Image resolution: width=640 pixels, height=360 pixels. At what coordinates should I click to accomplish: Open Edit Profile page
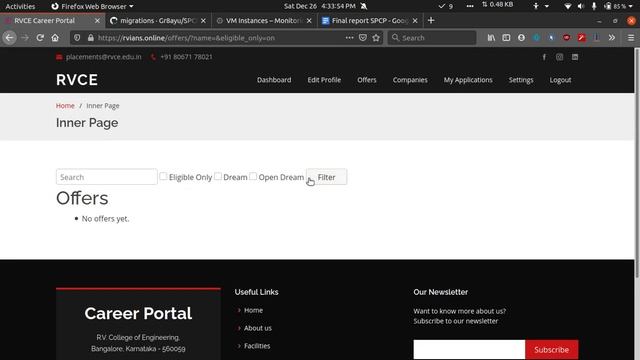(x=324, y=80)
